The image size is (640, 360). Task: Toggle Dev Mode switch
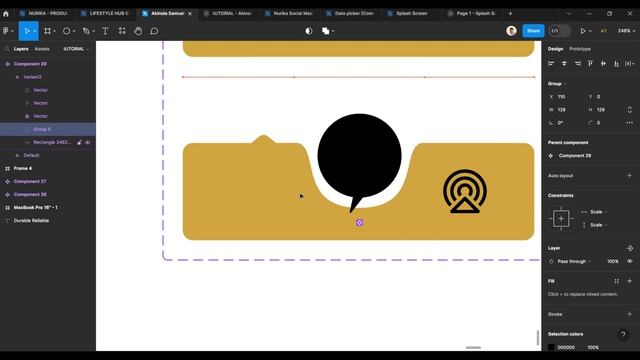[x=559, y=31]
